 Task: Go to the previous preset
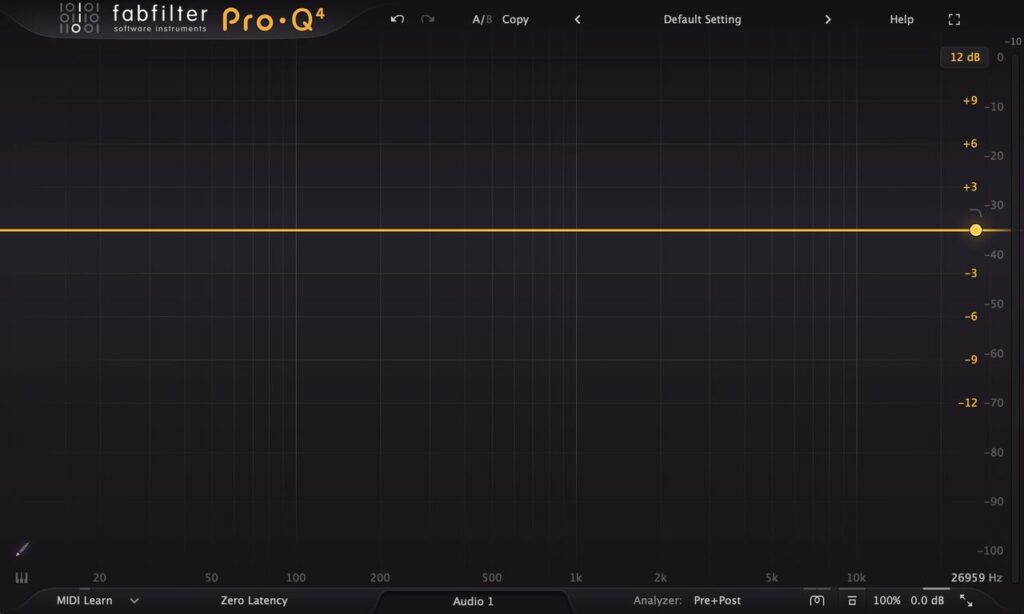coord(577,20)
